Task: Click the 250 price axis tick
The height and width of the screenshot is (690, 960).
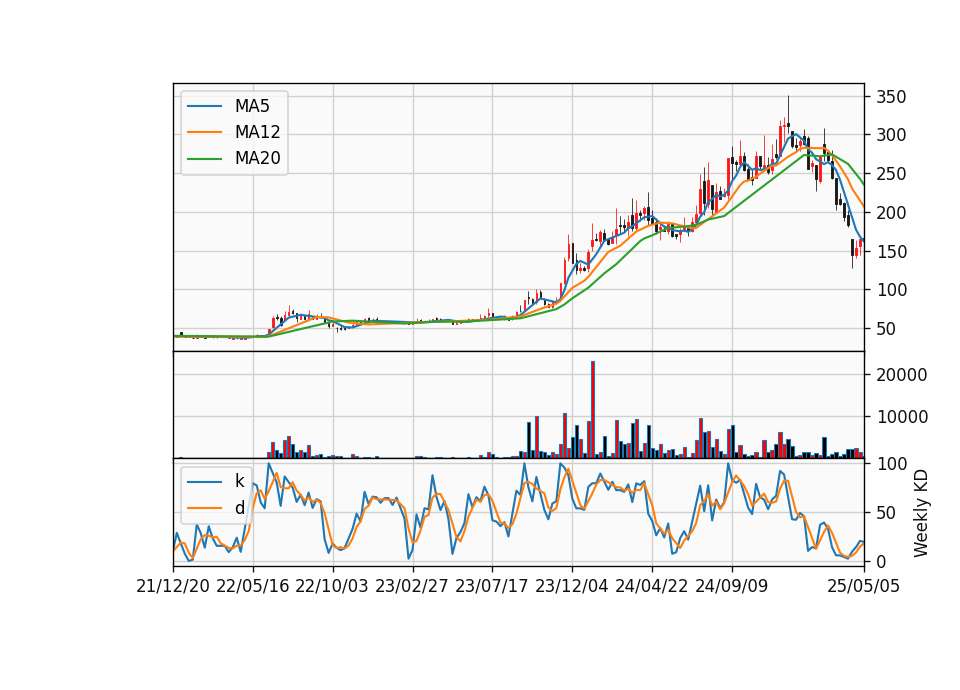Action: (891, 174)
